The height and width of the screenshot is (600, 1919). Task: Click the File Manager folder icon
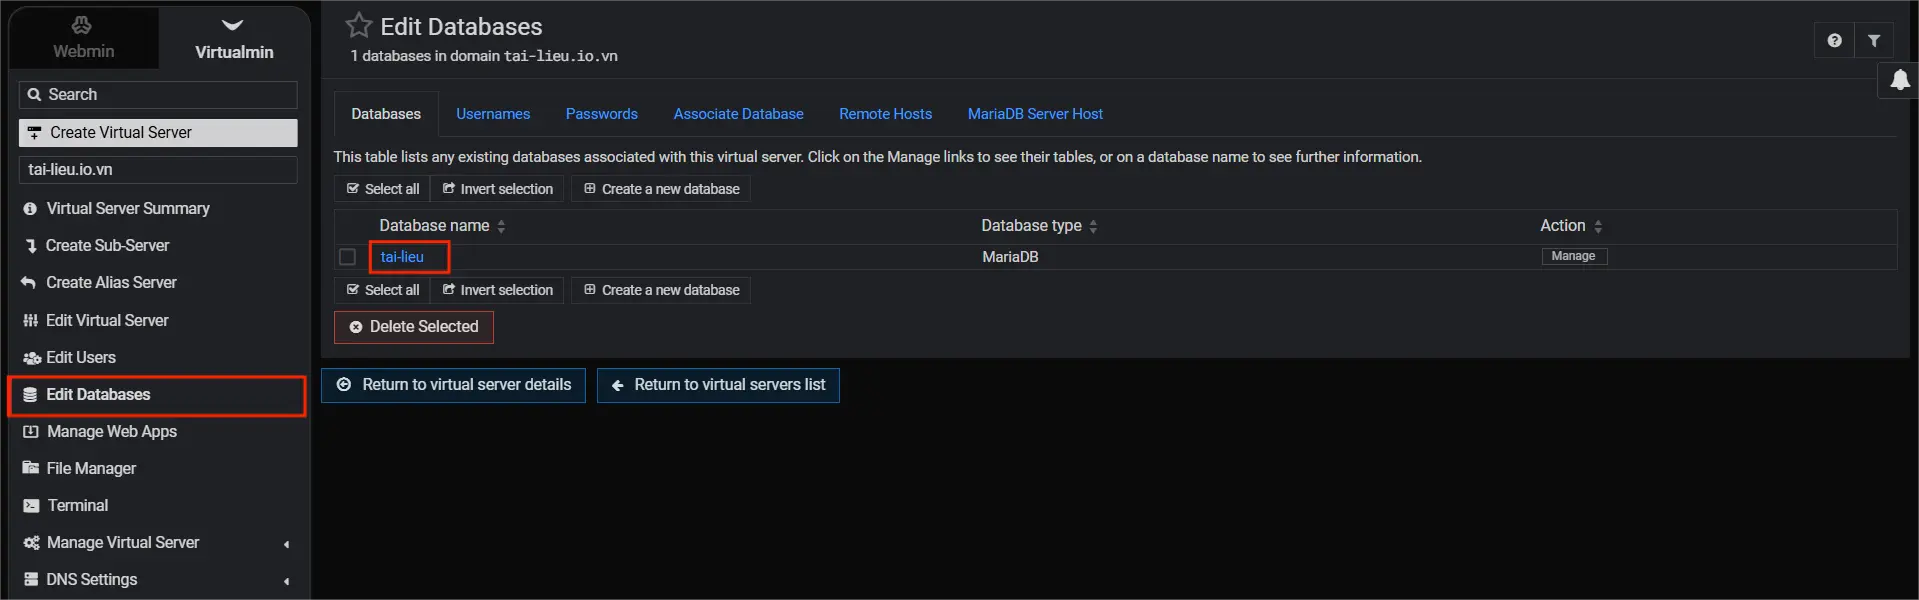31,468
